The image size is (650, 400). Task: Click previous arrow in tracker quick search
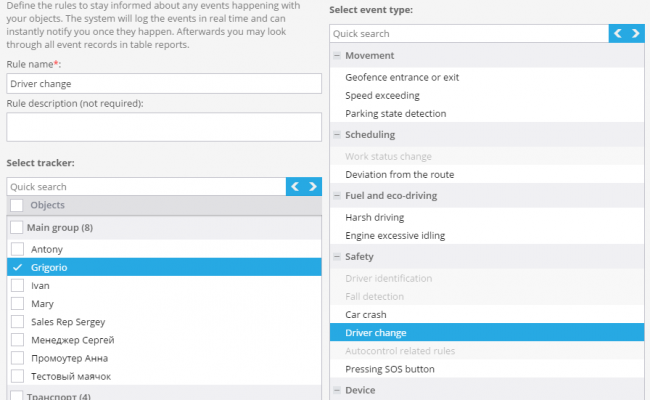pyautogui.click(x=295, y=187)
